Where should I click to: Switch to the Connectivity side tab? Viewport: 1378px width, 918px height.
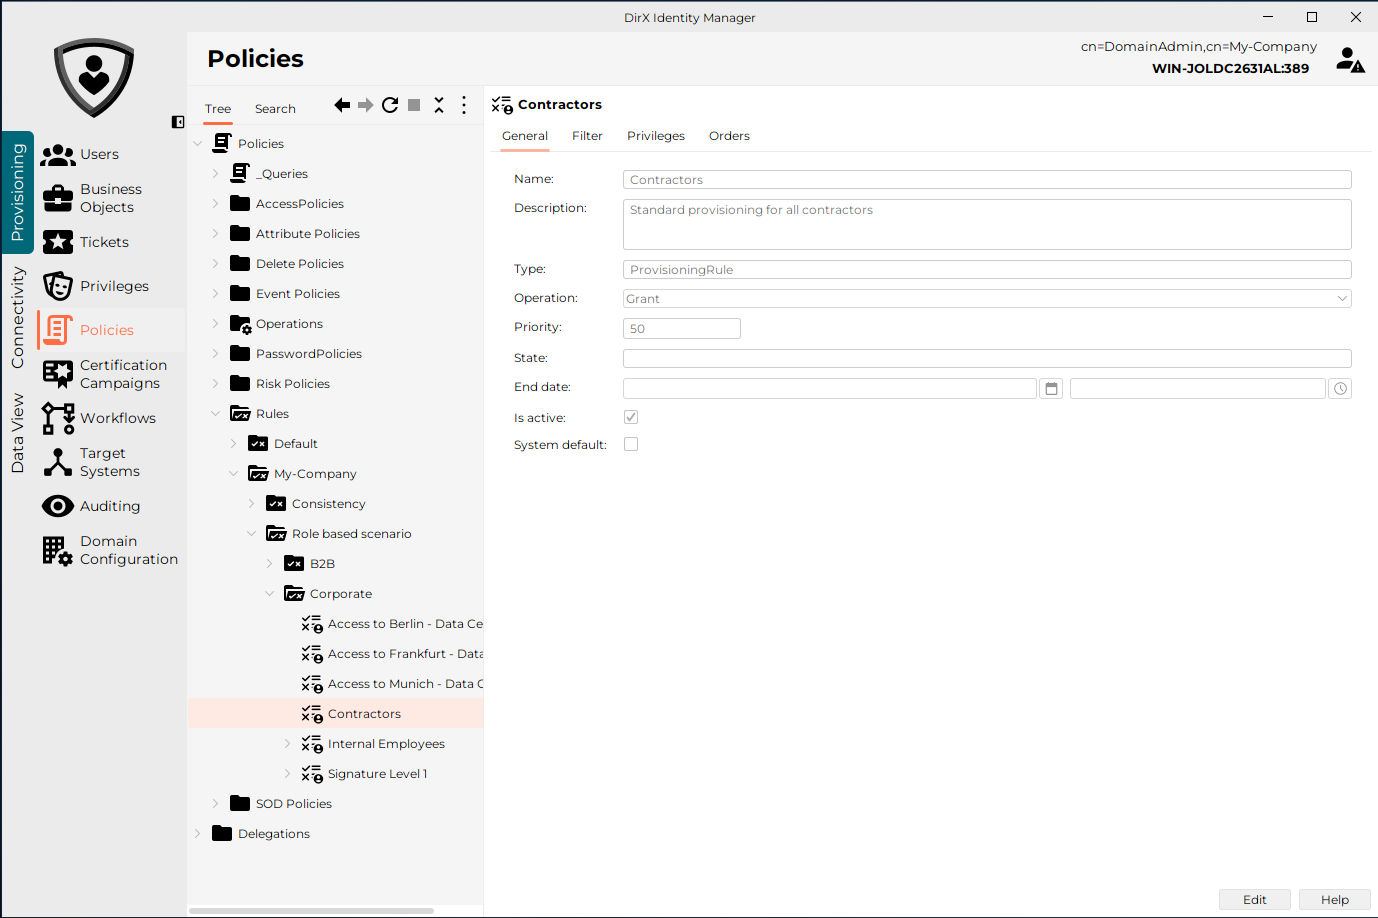[17, 317]
